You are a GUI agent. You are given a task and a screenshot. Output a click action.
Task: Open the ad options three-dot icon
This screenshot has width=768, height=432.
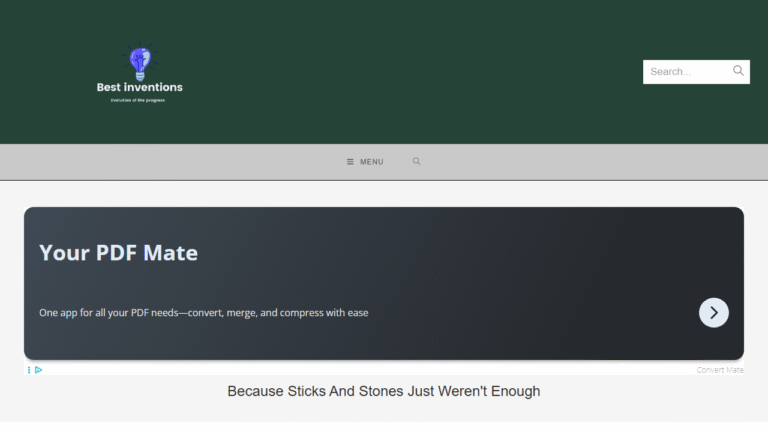pyautogui.click(x=29, y=370)
